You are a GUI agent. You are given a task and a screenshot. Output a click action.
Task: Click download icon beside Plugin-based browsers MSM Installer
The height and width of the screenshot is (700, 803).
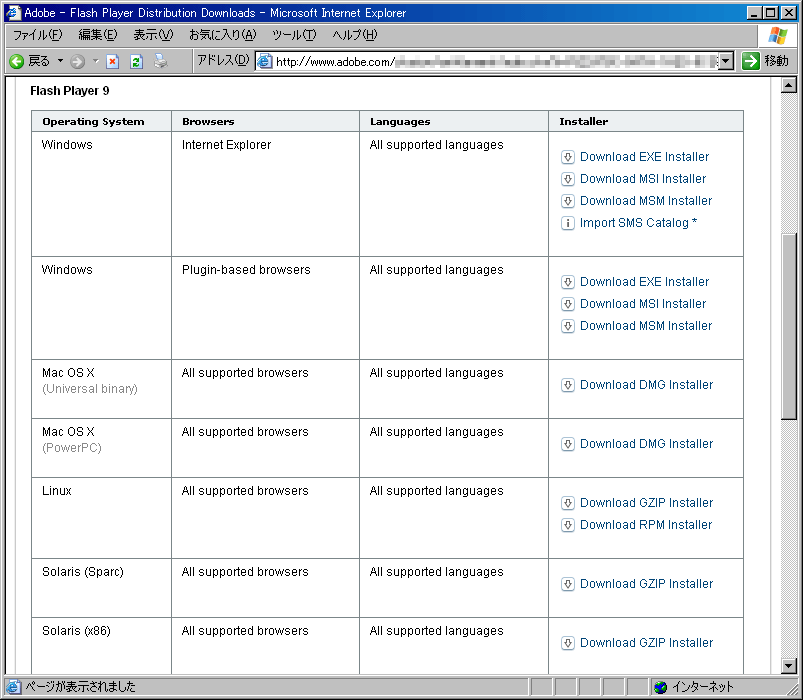coord(567,326)
